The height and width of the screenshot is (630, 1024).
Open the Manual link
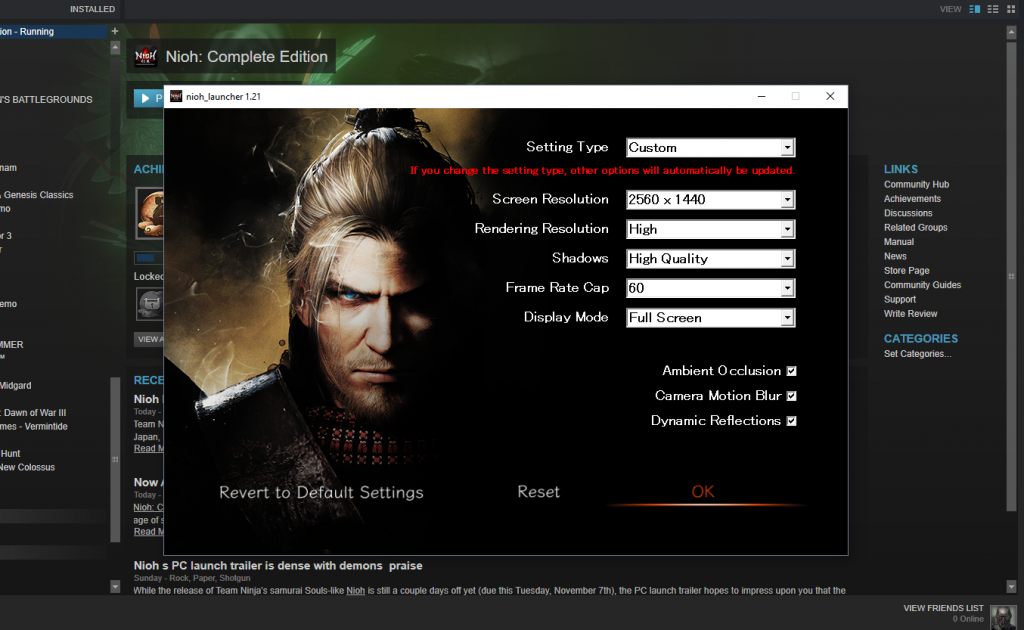899,242
